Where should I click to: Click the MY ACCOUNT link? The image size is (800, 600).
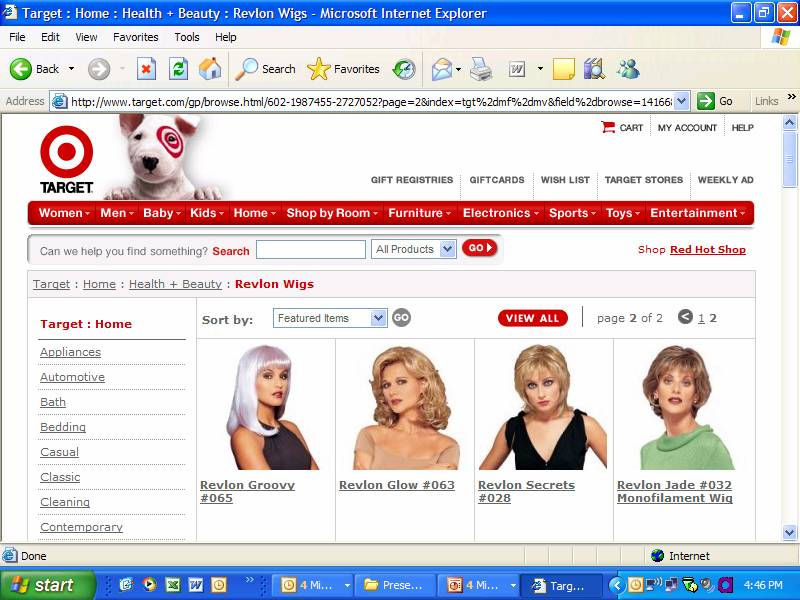tap(687, 128)
